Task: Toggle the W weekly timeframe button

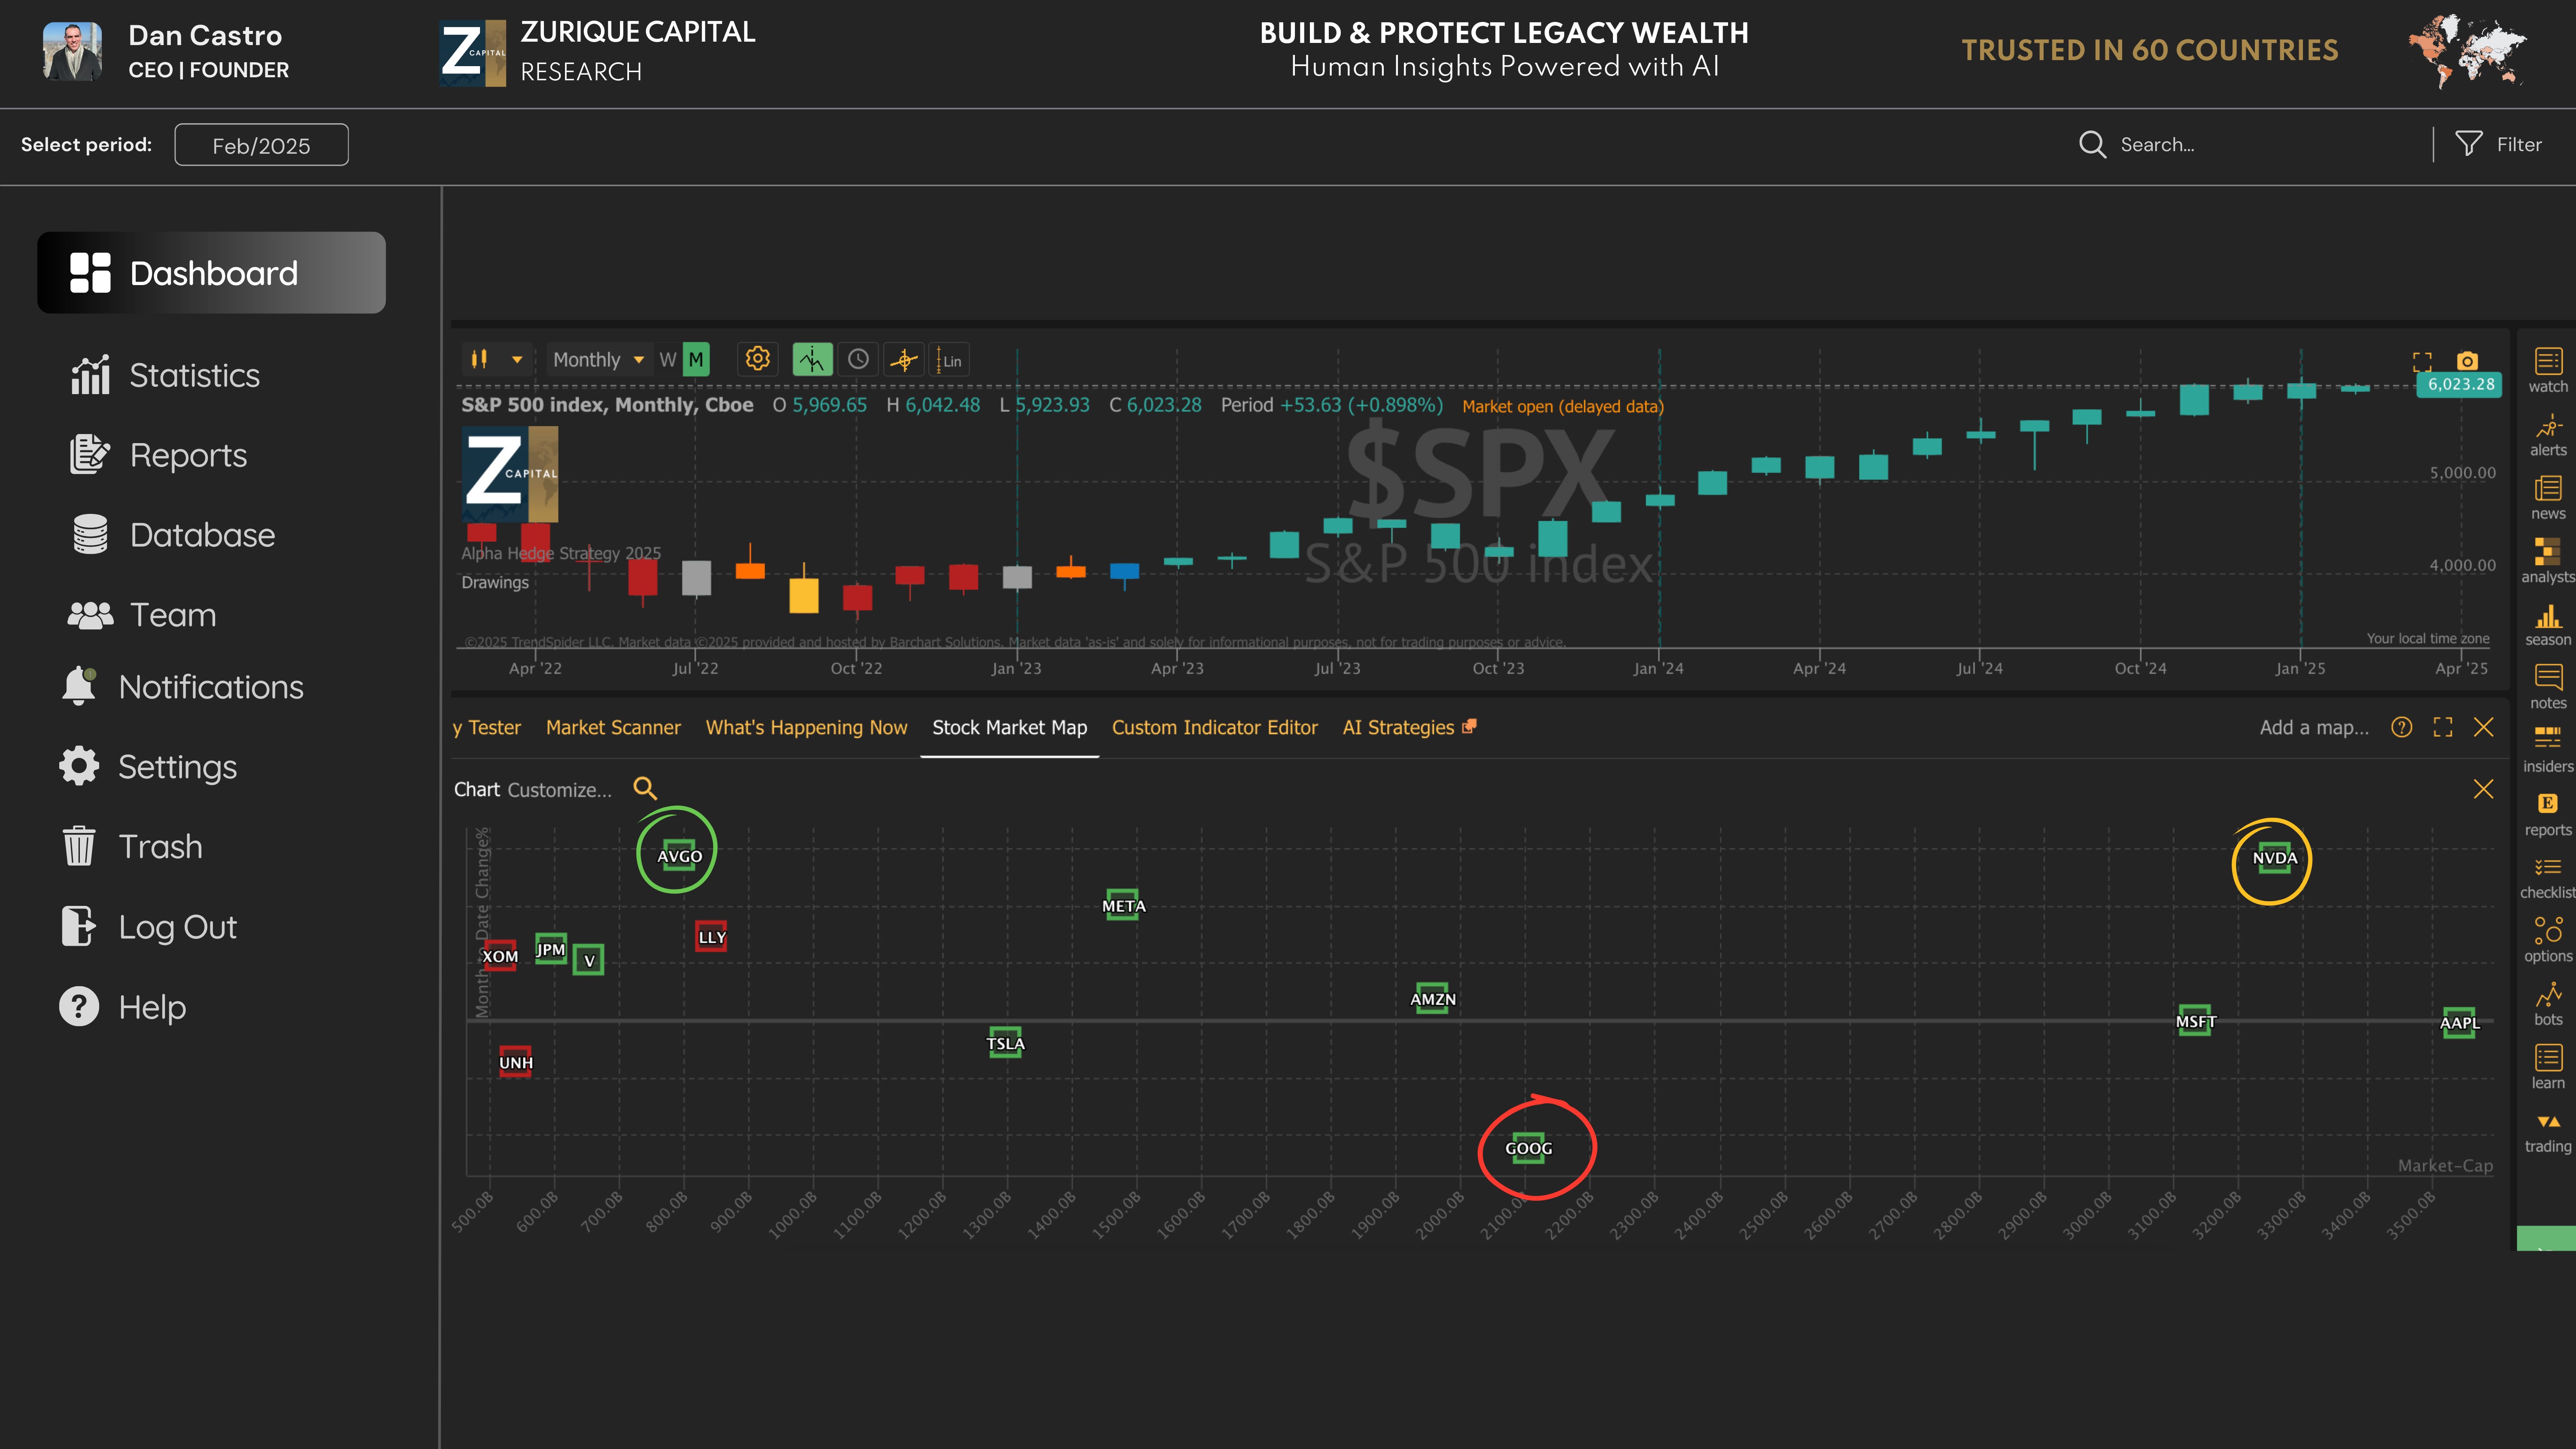Action: click(668, 360)
